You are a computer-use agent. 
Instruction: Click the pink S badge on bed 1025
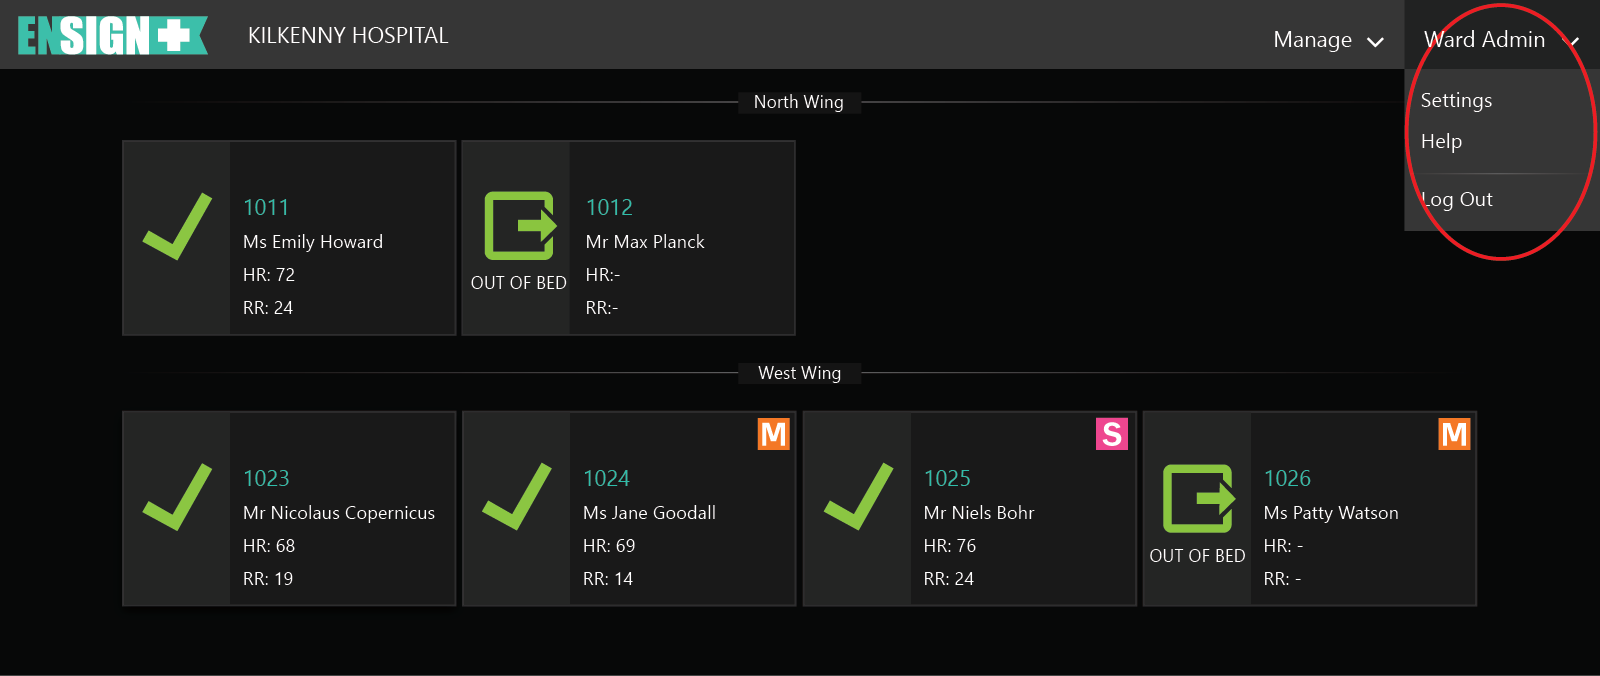point(1112,434)
